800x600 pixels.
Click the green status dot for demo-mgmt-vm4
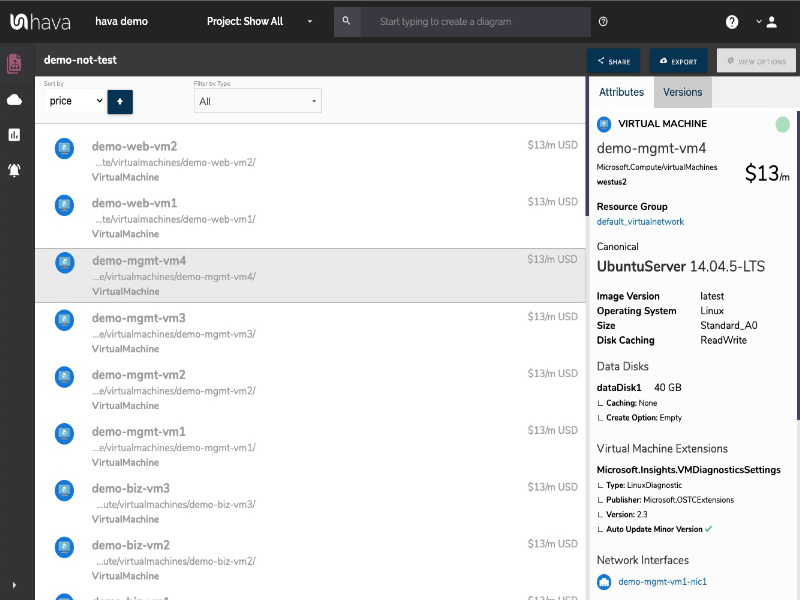[x=781, y=123]
